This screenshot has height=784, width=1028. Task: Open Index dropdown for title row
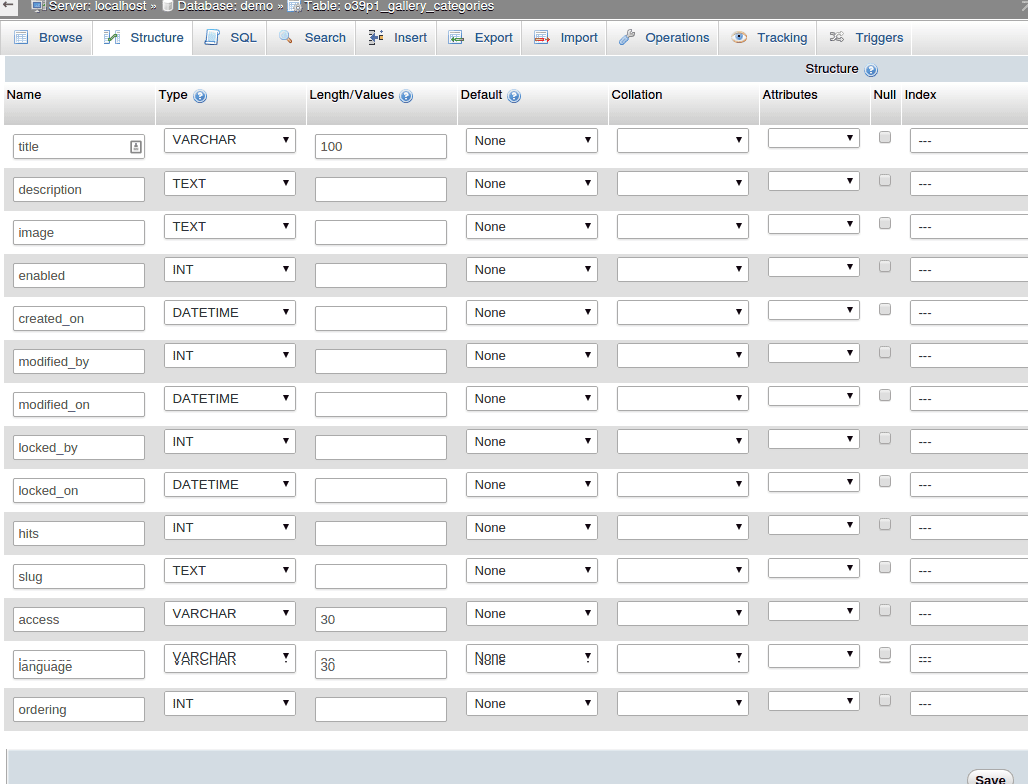[x=969, y=140]
